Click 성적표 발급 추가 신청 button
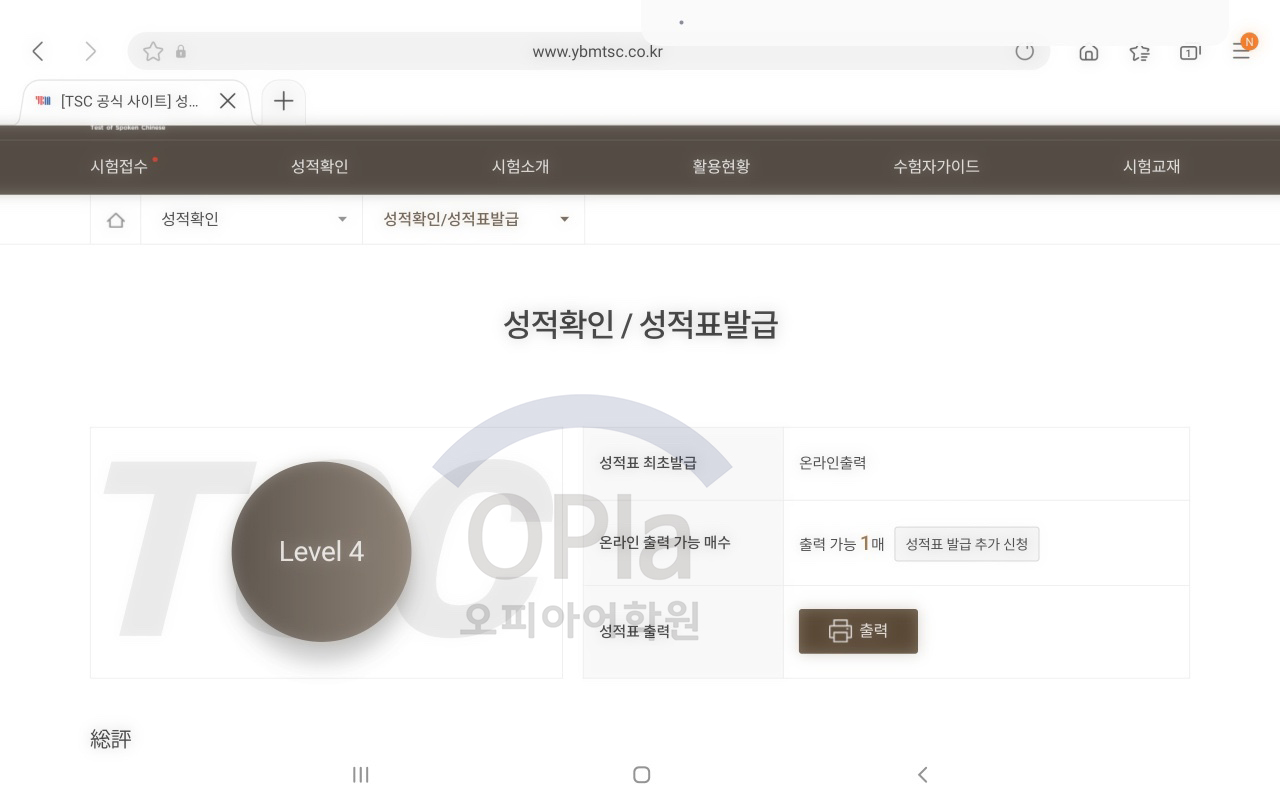Viewport: 1280px width, 800px height. (966, 544)
